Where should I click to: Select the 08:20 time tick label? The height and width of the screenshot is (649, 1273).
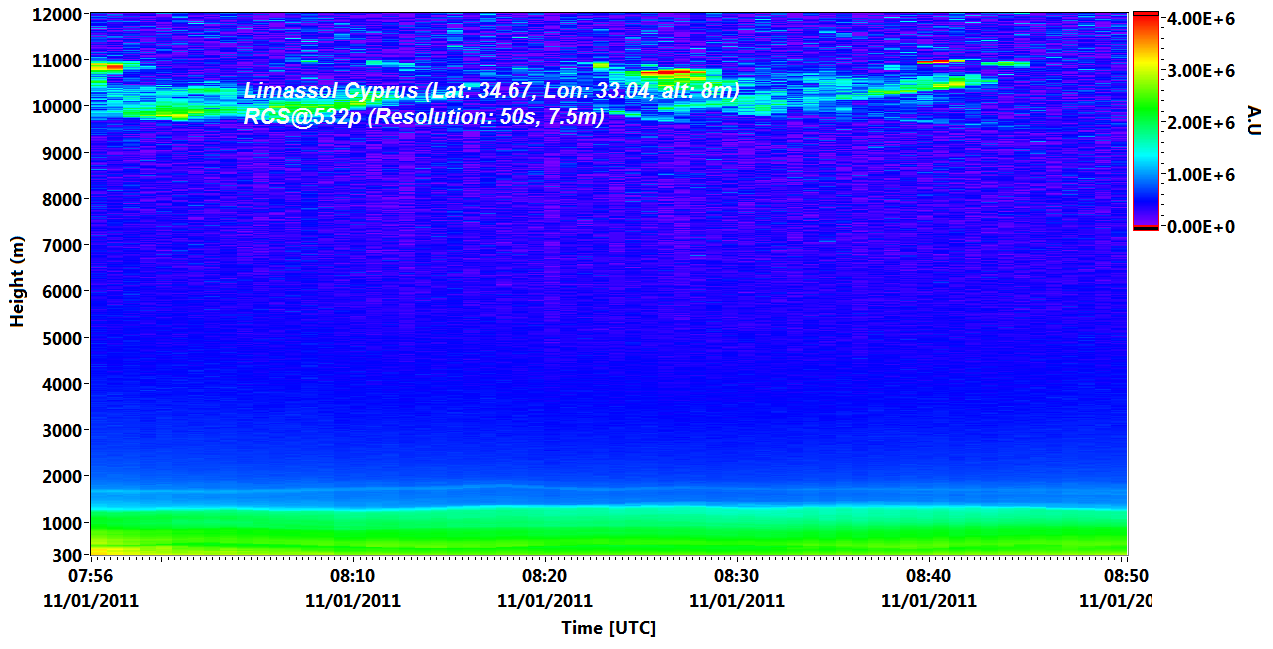click(545, 576)
